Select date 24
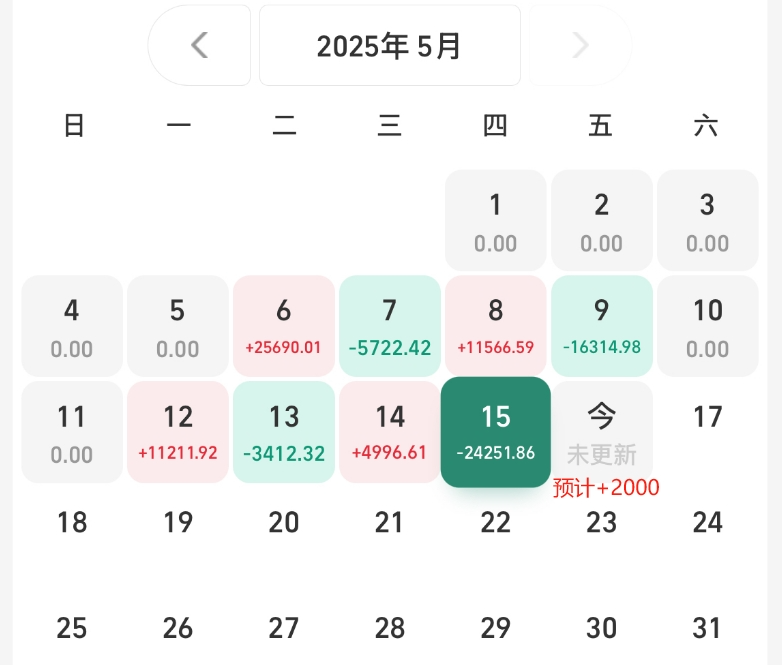Screen dimensions: 782x665 pyautogui.click(x=708, y=523)
